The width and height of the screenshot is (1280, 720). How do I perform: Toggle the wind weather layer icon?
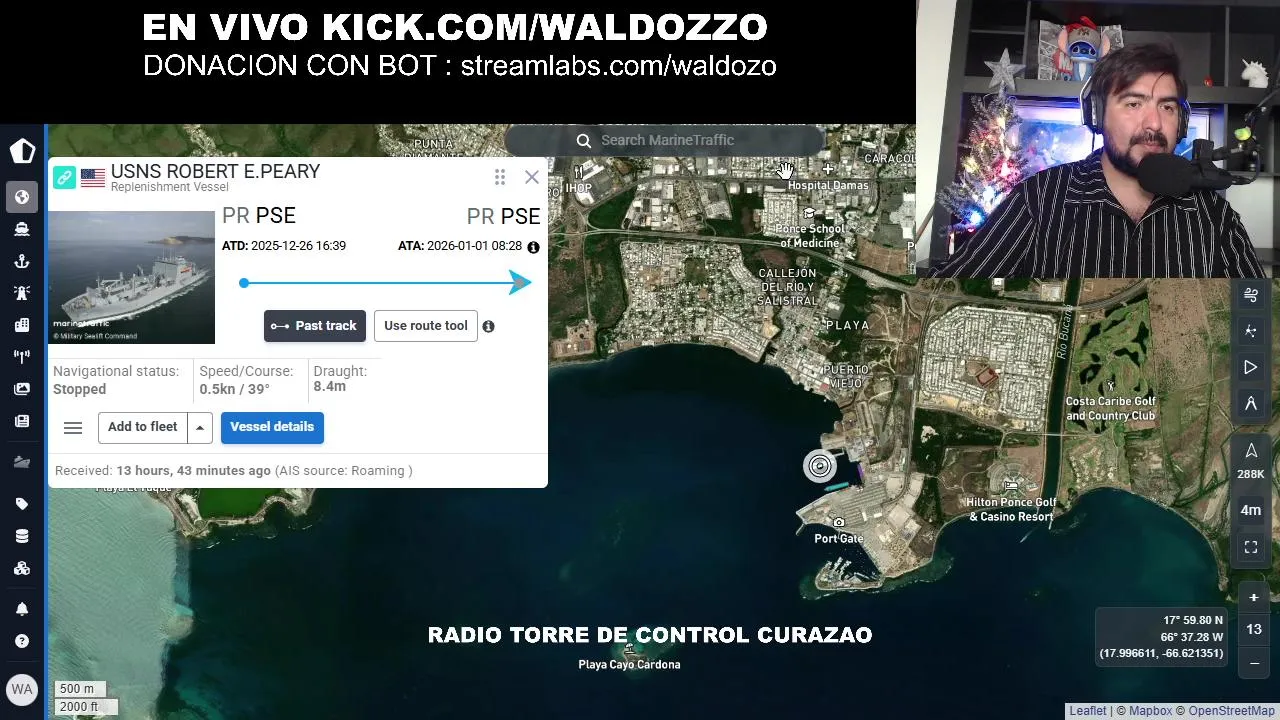point(1251,294)
